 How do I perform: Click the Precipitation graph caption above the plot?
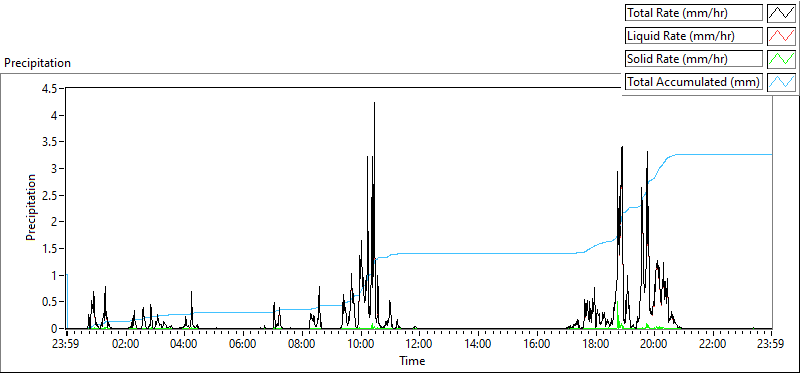coord(38,63)
